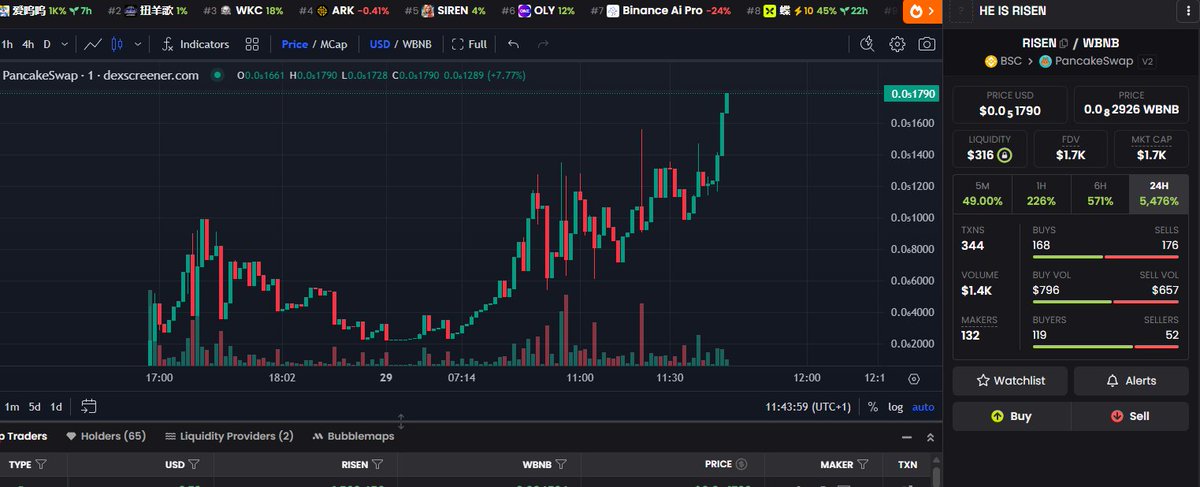Image resolution: width=1200 pixels, height=487 pixels.
Task: Open the Bubblemaps tab
Action: (x=354, y=436)
